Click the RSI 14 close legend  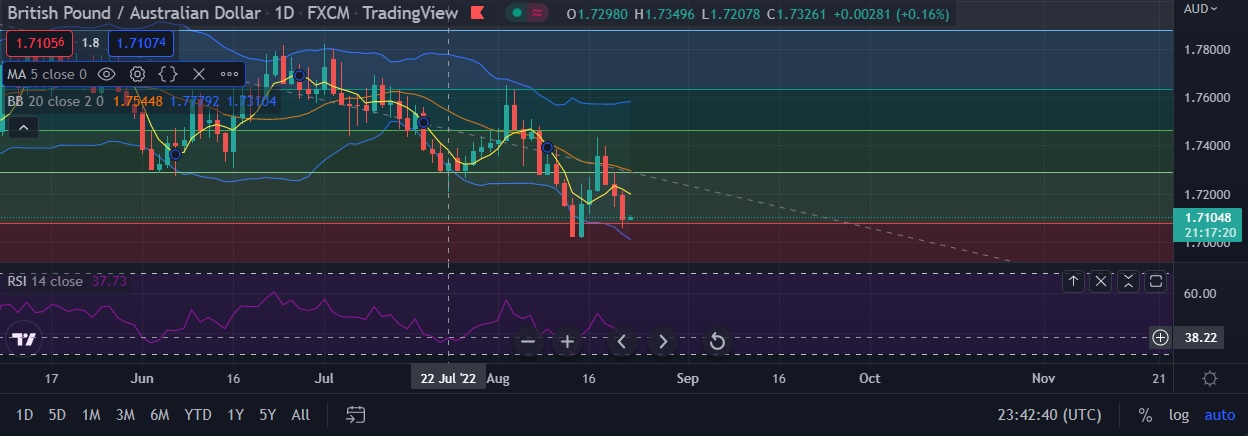click(x=45, y=281)
